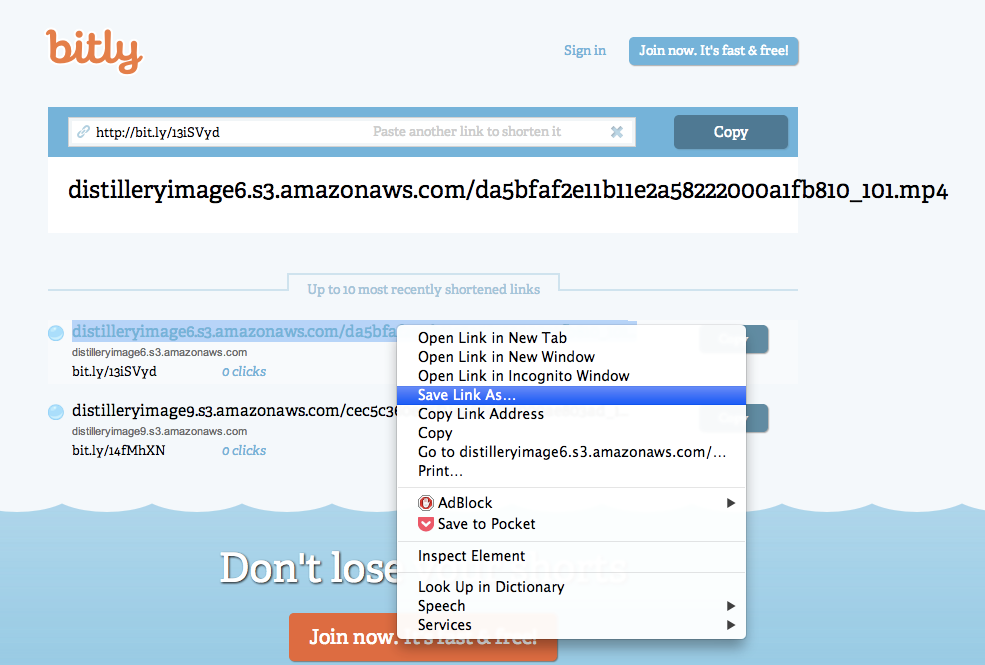The image size is (985, 665).
Task: View 0 clicks for bit.ly/13iSVyd
Action: click(x=244, y=371)
